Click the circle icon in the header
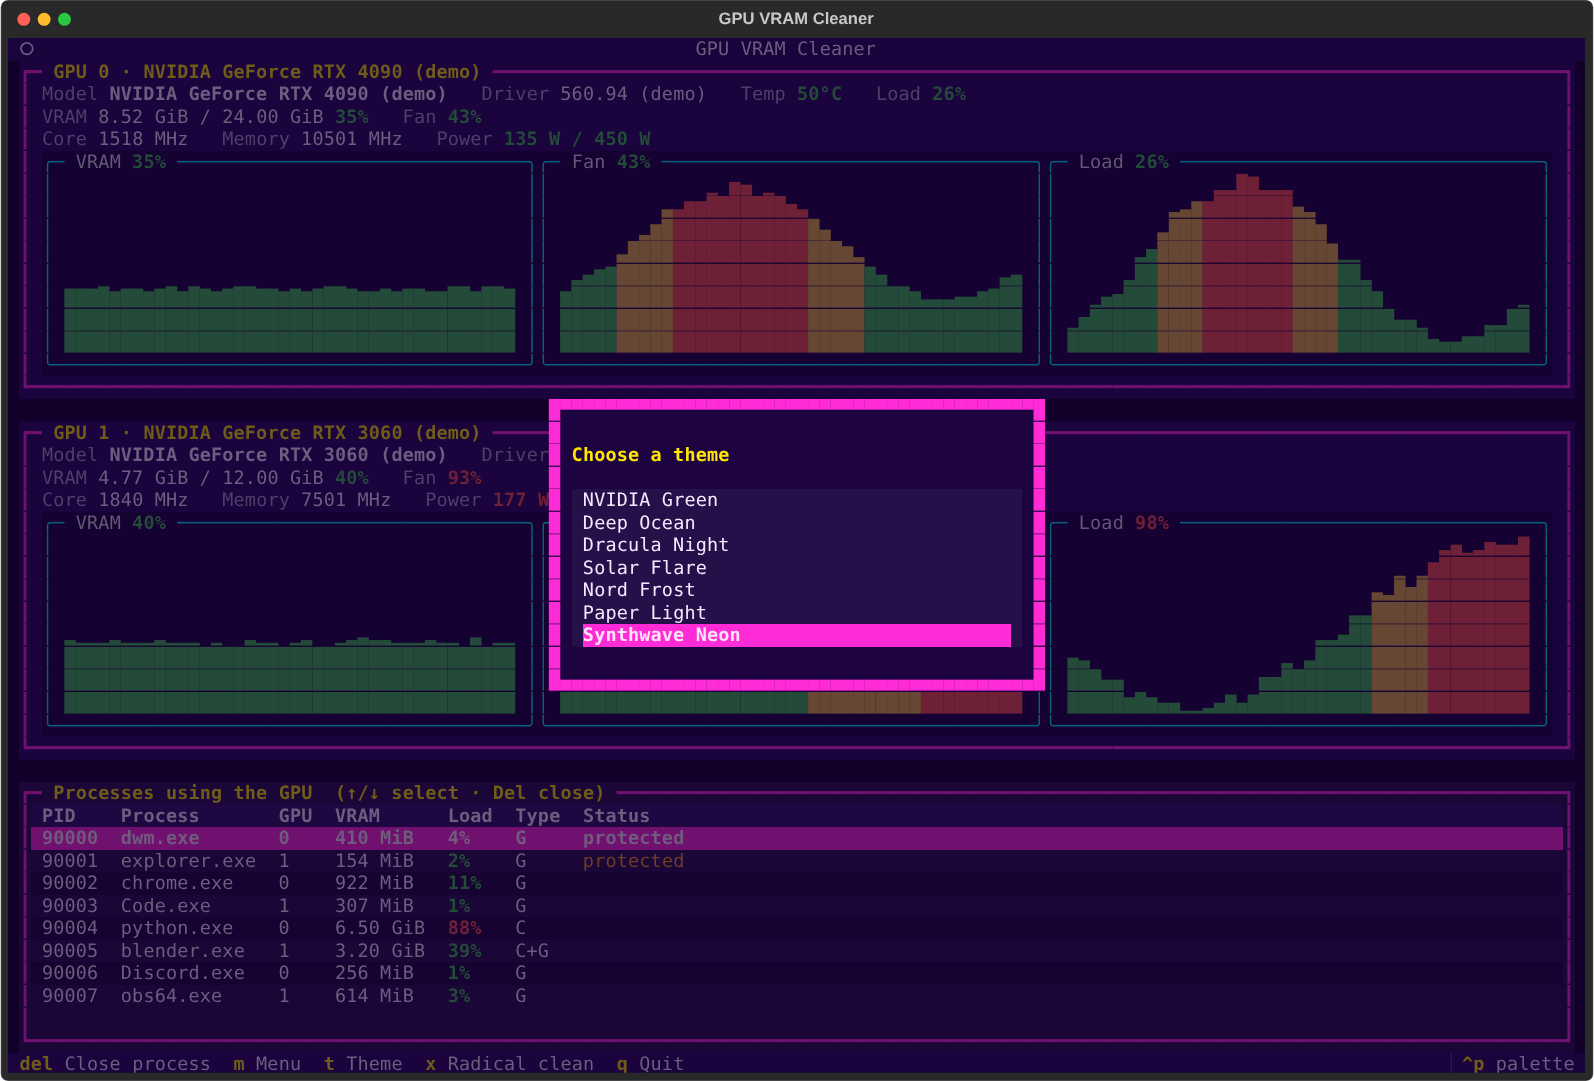 click(x=27, y=48)
